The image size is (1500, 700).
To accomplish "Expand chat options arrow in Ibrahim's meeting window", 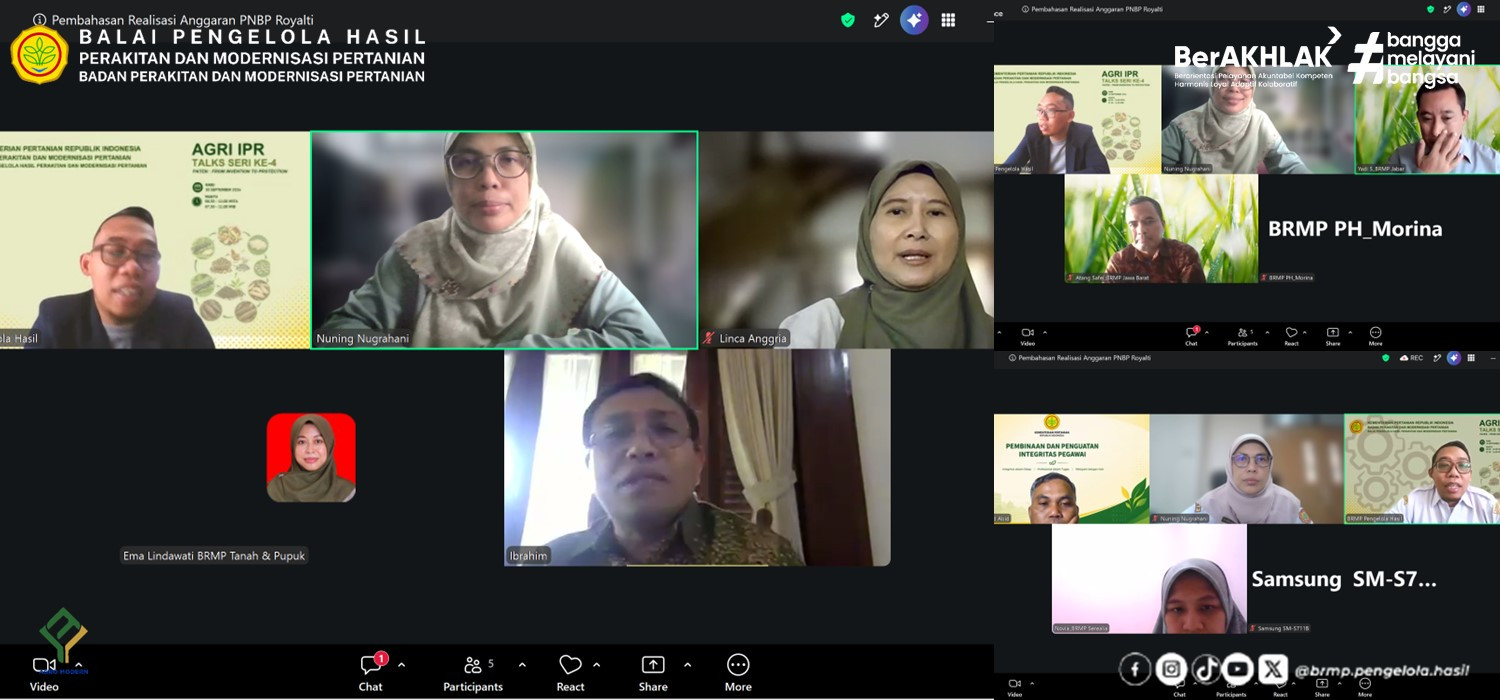I will (x=402, y=665).
